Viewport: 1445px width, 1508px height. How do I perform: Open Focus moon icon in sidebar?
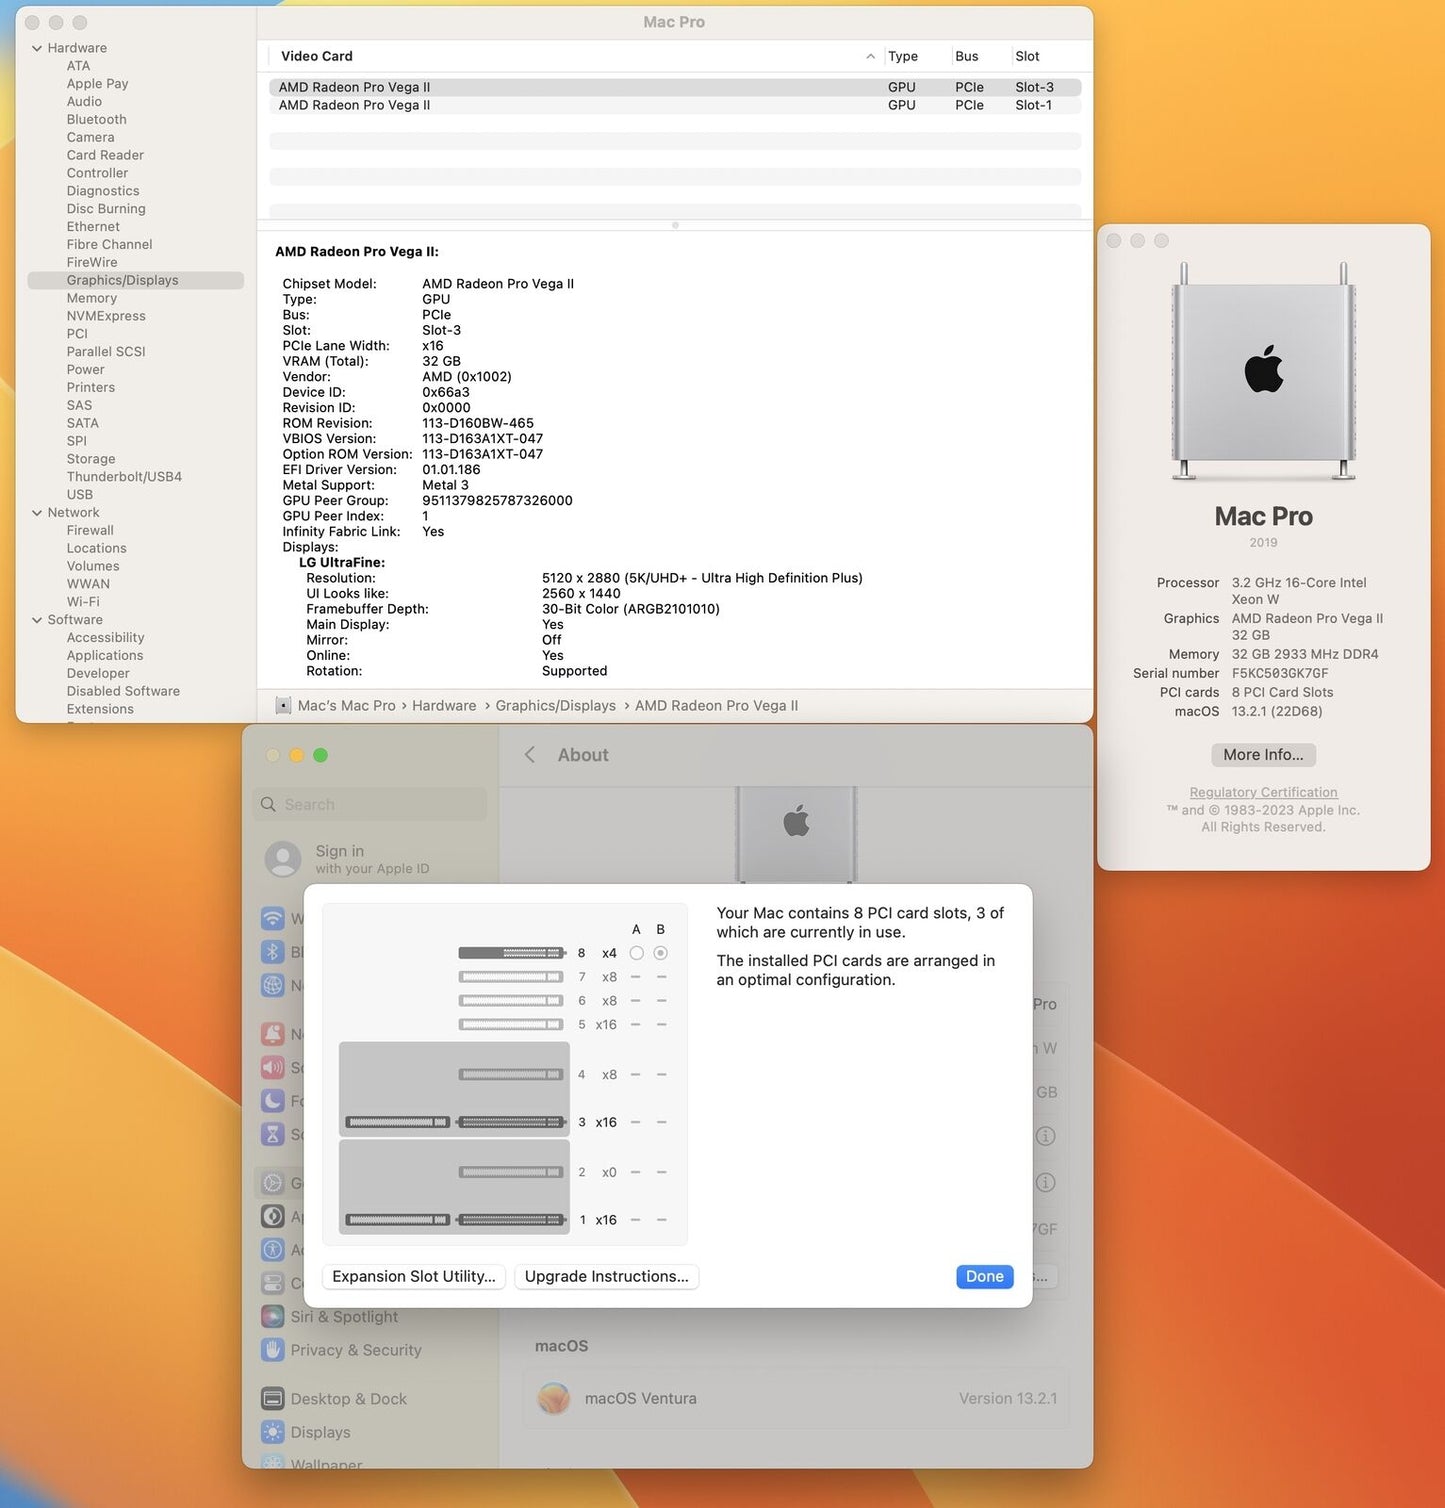272,1102
